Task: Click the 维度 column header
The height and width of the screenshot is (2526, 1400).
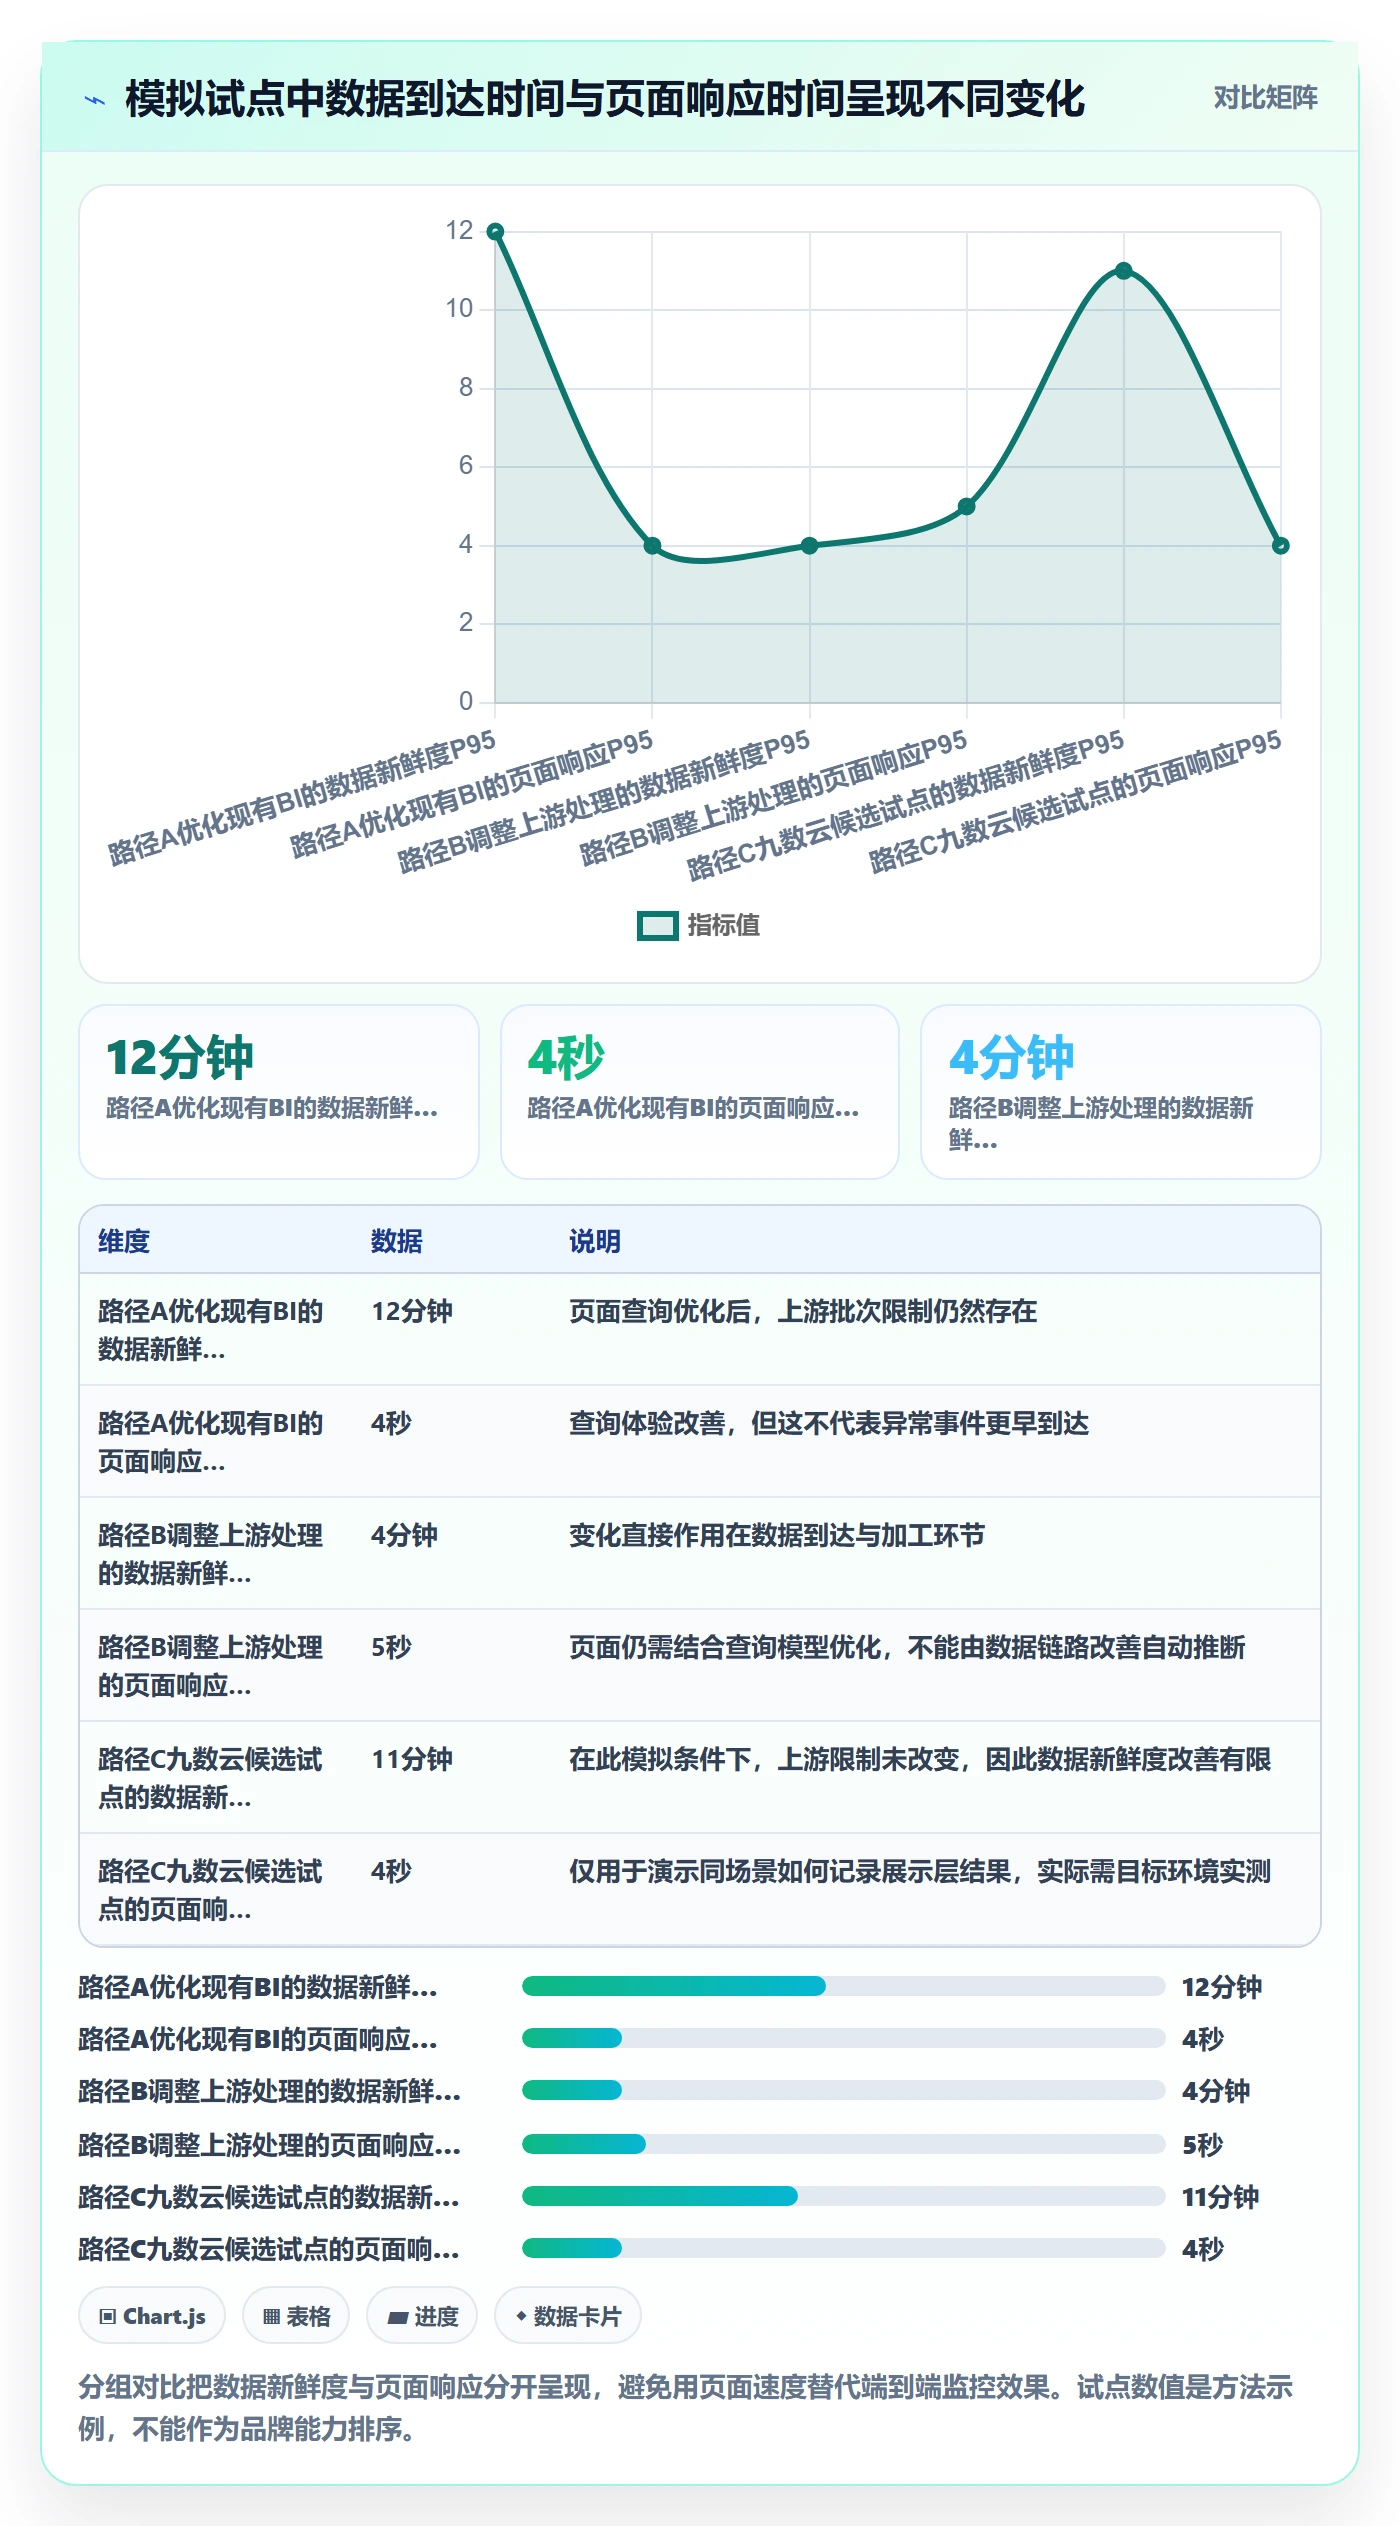Action: coord(124,1241)
